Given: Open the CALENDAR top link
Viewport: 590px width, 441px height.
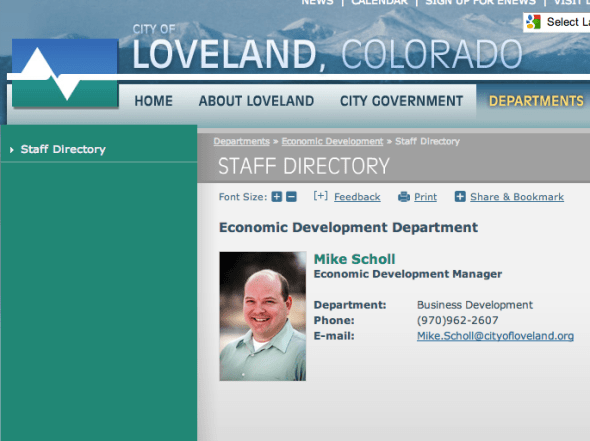Looking at the screenshot, I should (x=379, y=2).
